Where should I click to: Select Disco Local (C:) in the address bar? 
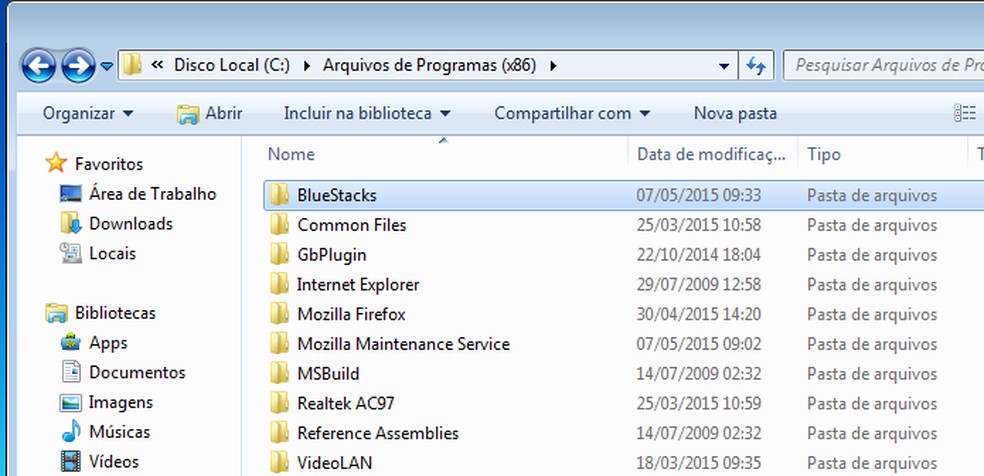click(x=232, y=65)
